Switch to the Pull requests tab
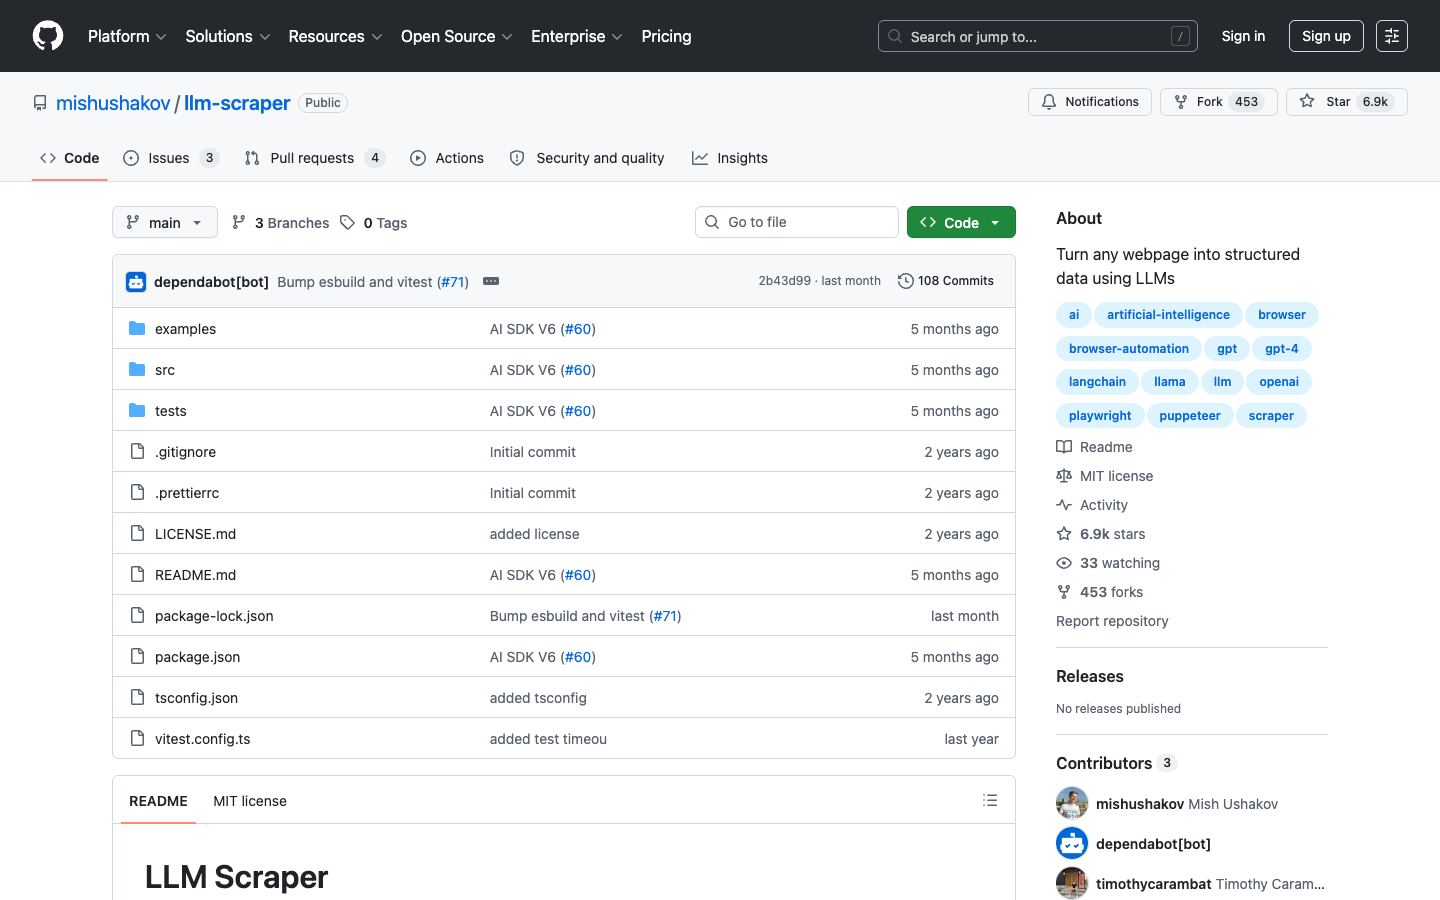Screen dimensions: 1440x900 314,158
